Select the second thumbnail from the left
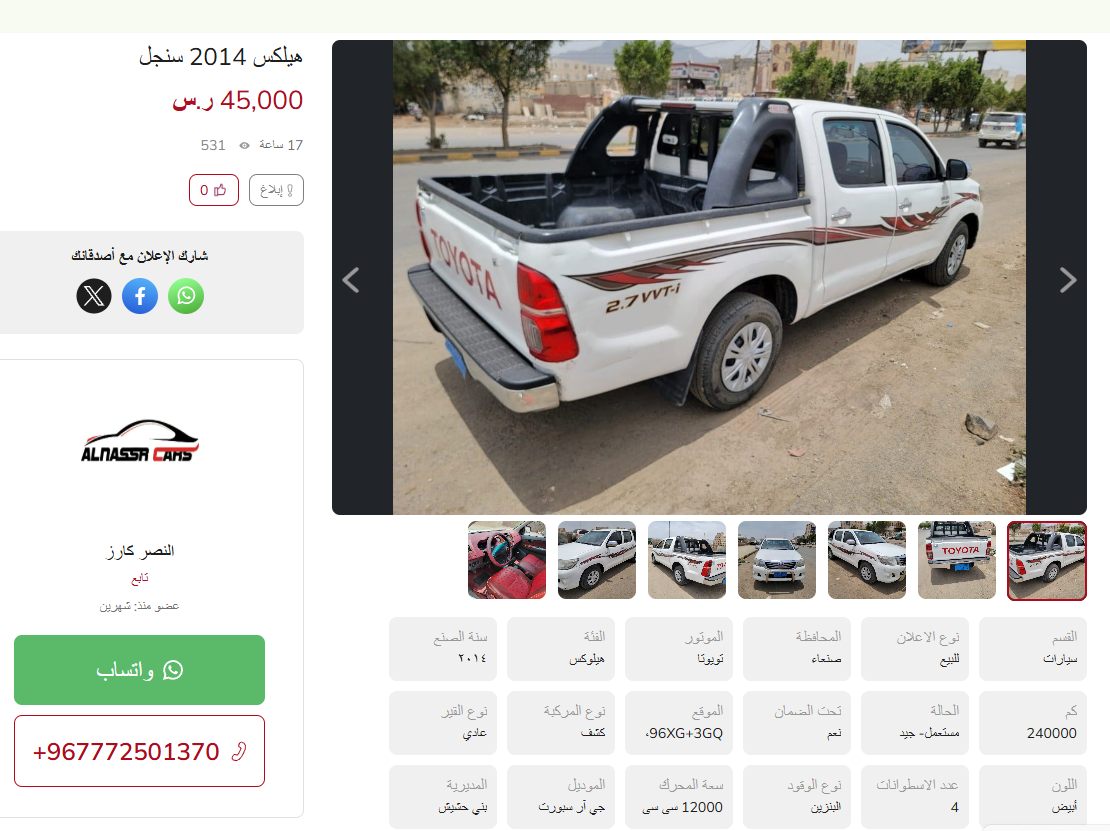The height and width of the screenshot is (831, 1110). coord(597,560)
